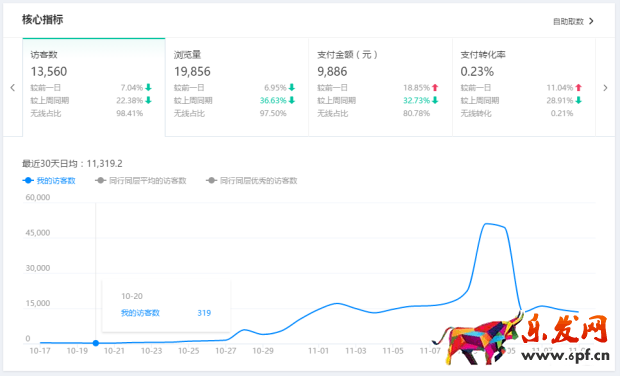Click green down arrow beside 28.91%
Viewport: 620px width, 376px height.
[578, 100]
